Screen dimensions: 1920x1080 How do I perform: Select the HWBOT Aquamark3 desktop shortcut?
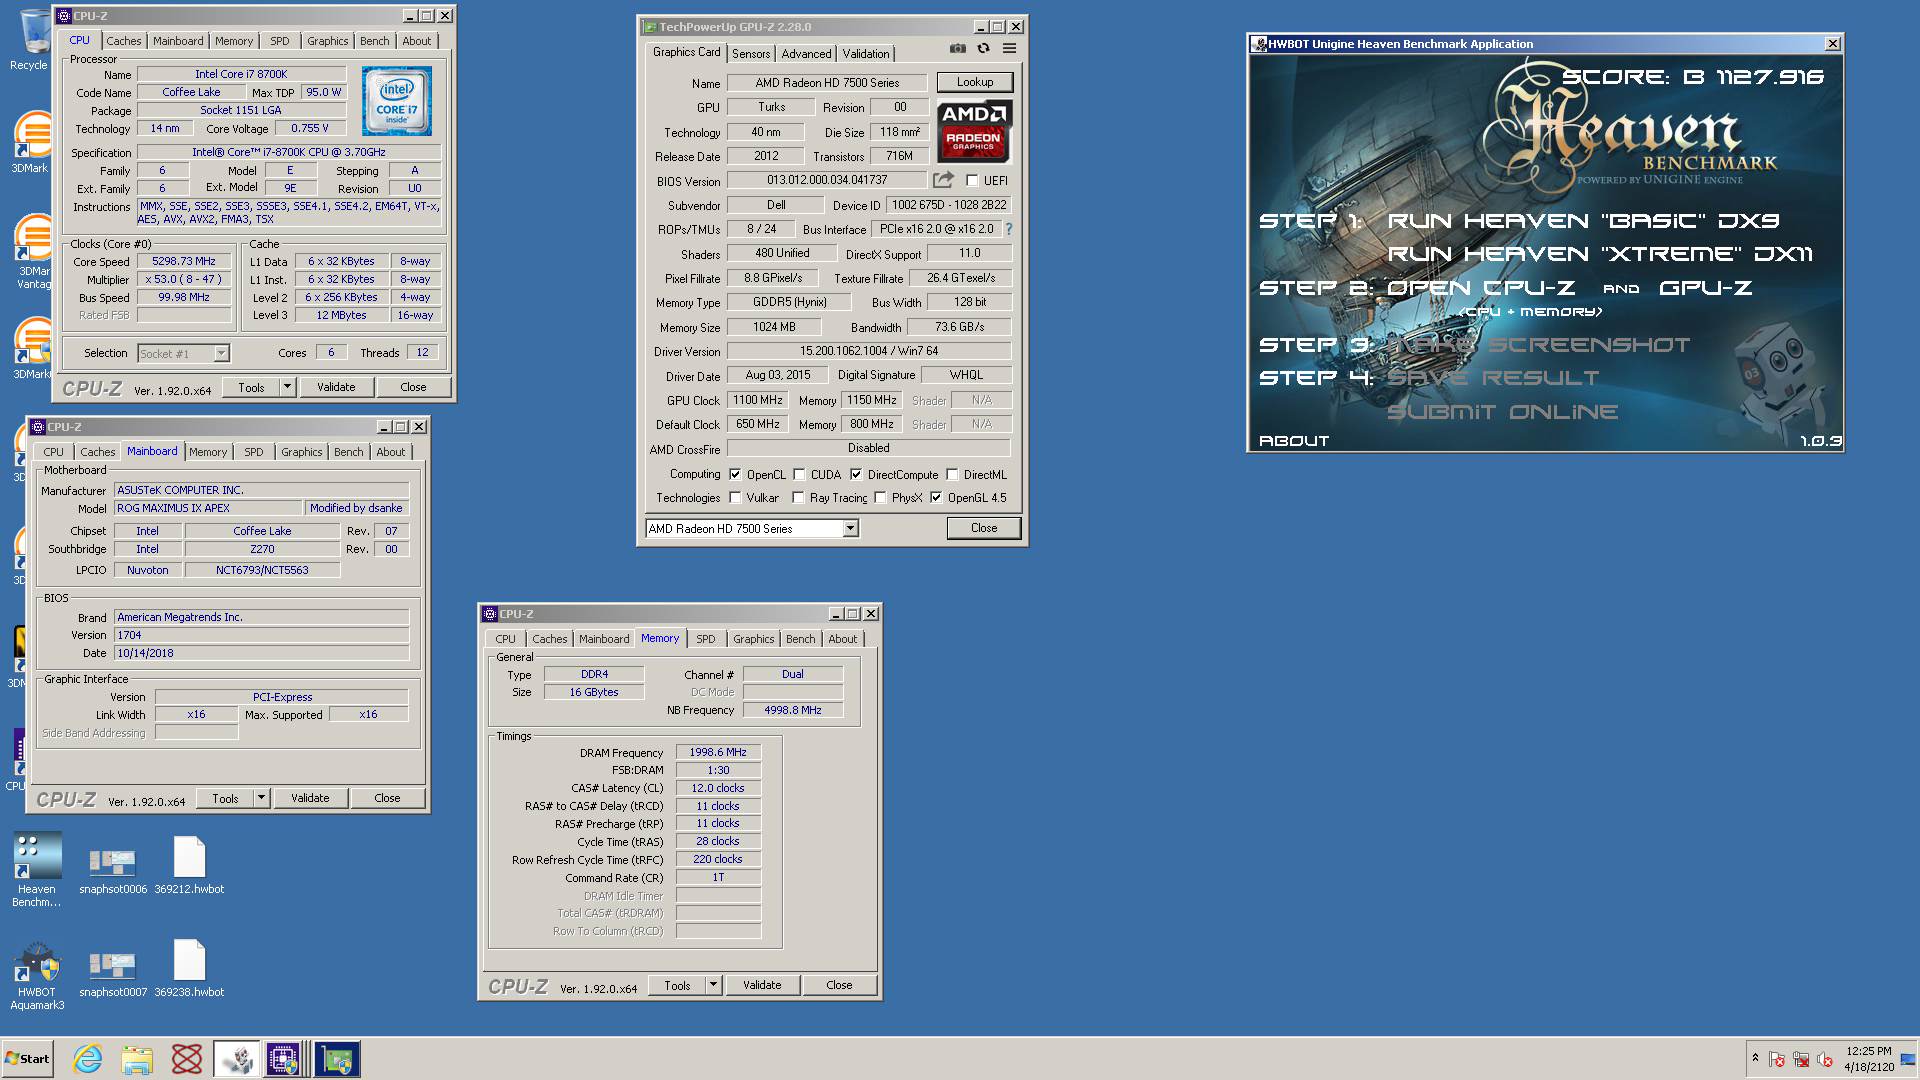click(x=37, y=977)
